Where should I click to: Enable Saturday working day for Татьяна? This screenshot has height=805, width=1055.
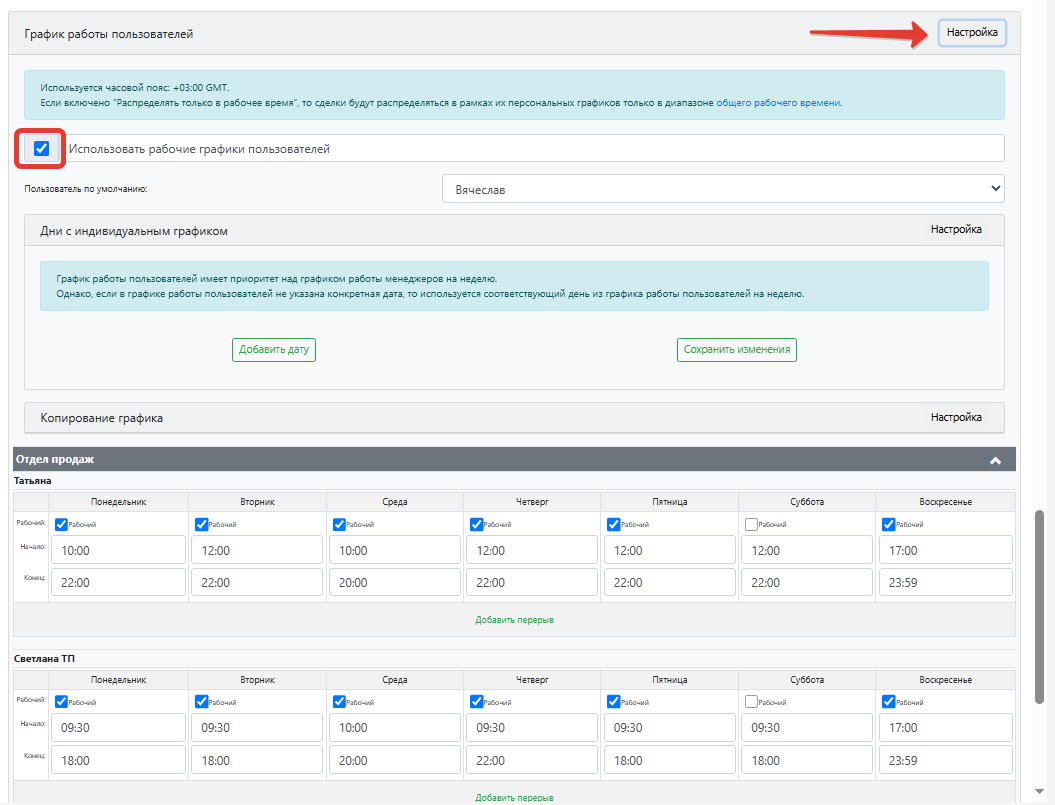pyautogui.click(x=752, y=524)
